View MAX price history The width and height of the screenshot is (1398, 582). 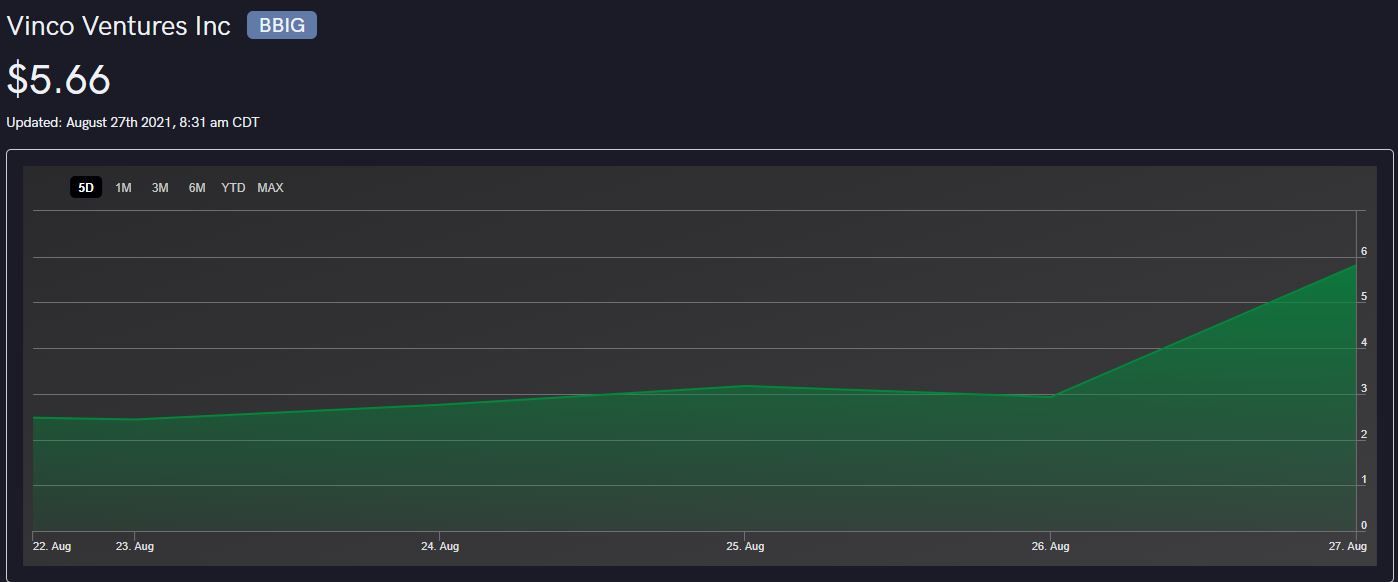[x=270, y=188]
